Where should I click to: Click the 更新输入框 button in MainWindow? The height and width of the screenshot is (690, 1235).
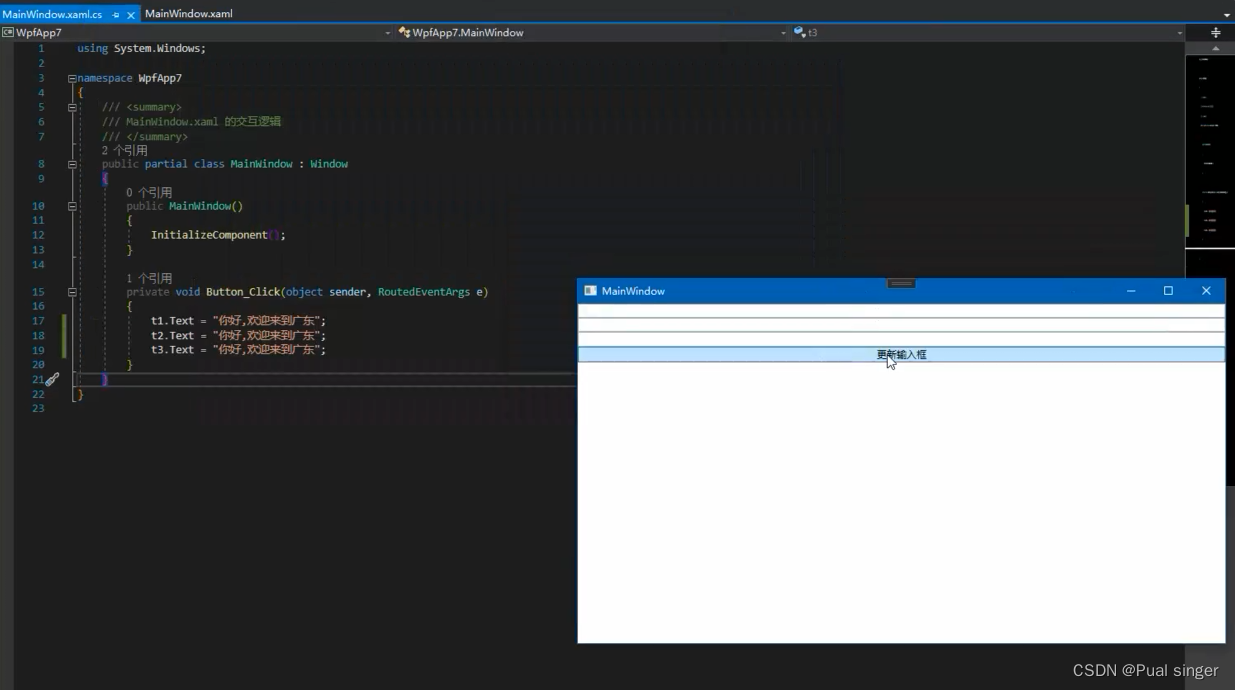[x=899, y=354]
